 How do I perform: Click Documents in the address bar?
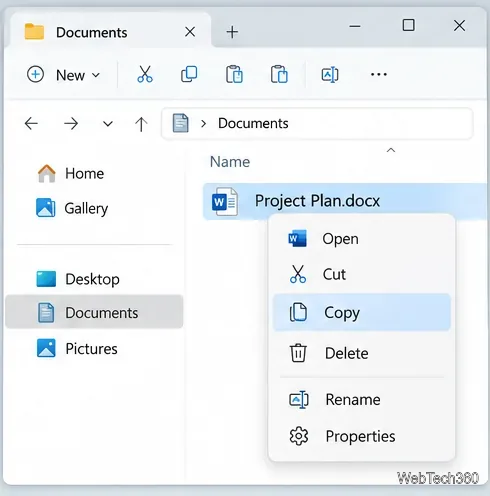tap(253, 123)
